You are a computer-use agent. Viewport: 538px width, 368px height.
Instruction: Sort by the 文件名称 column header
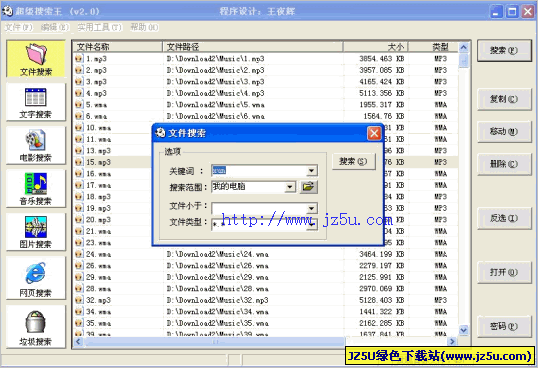[117, 47]
